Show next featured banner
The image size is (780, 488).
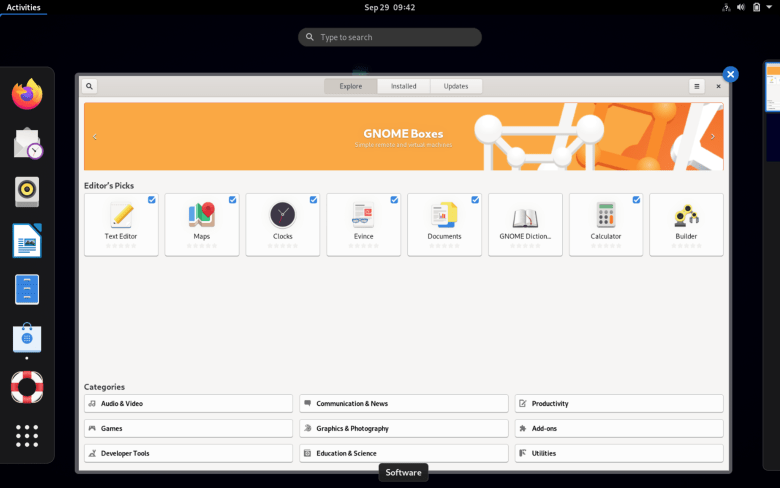712,136
